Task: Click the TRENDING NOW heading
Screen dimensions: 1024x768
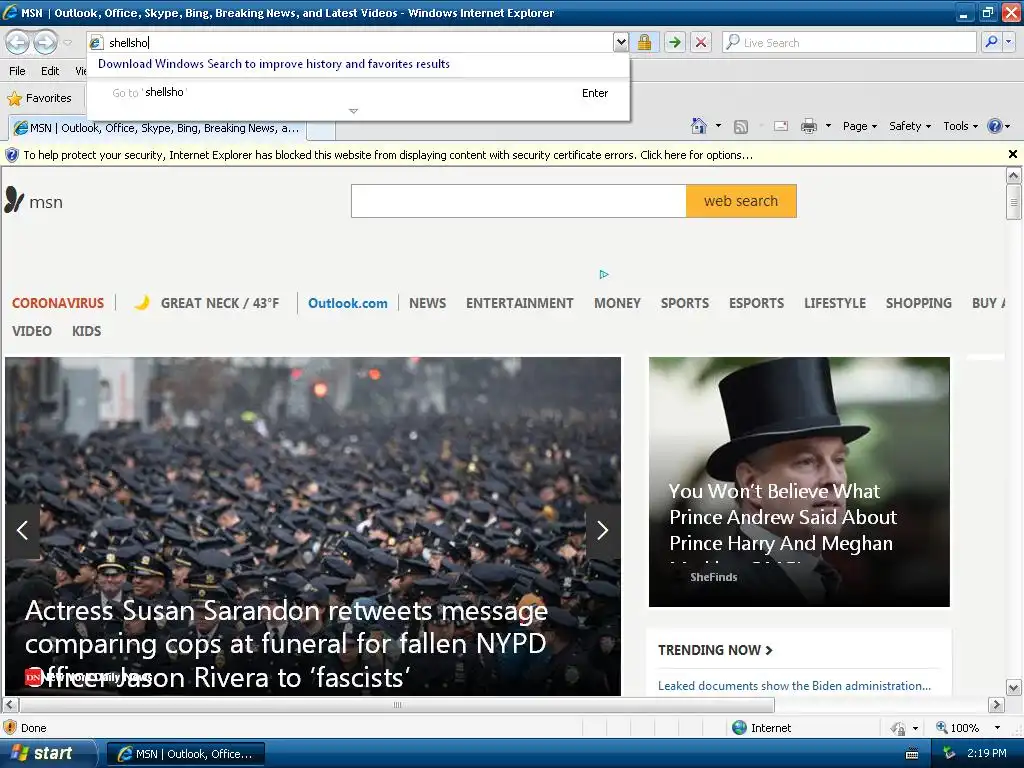Action: tap(715, 650)
